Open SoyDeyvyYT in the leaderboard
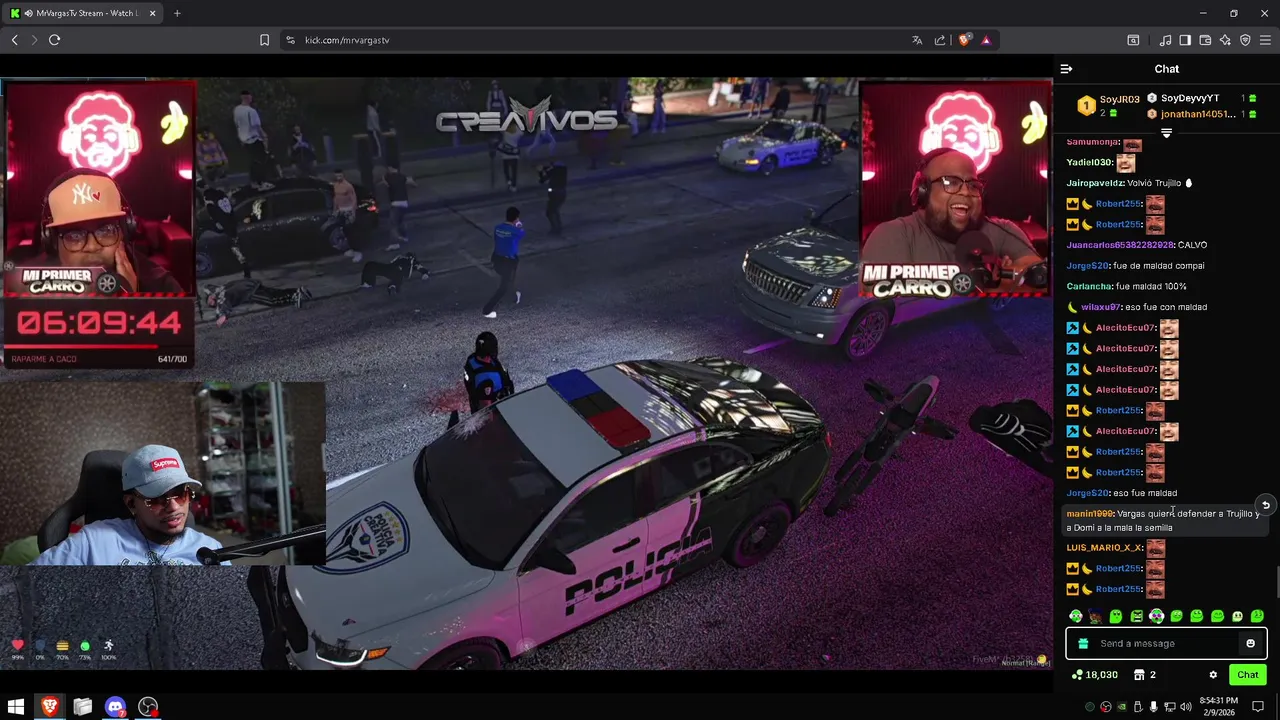1280x720 pixels. [x=1189, y=98]
